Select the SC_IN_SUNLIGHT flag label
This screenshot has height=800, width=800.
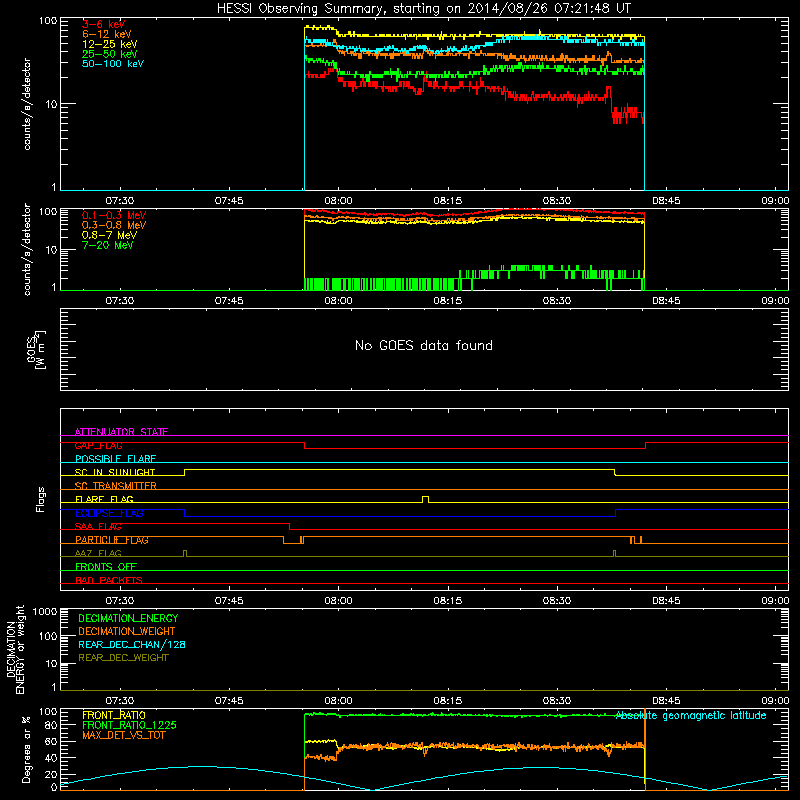[x=115, y=472]
